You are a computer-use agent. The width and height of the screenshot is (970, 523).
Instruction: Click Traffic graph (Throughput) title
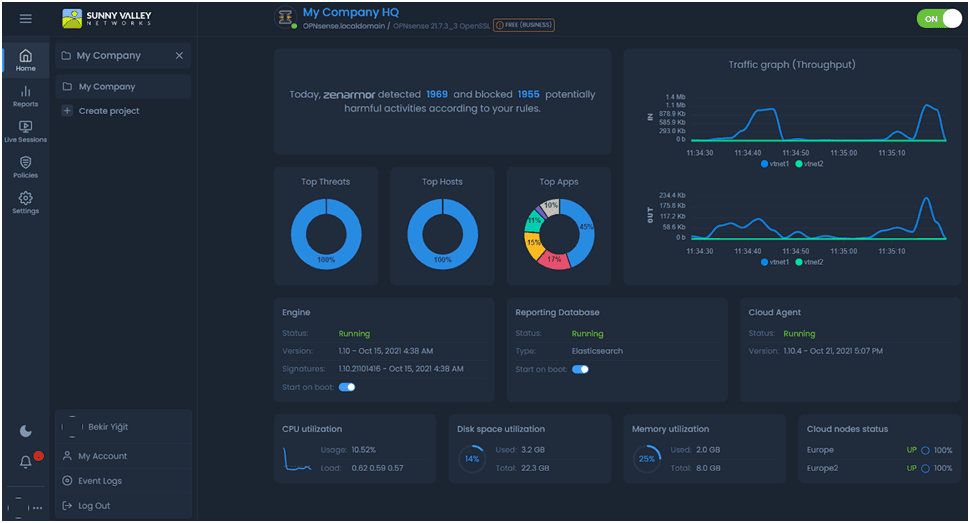click(x=792, y=64)
